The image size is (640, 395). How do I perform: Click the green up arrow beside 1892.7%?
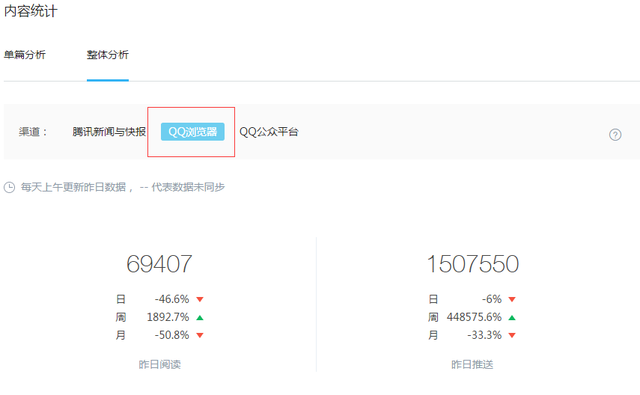coord(200,317)
